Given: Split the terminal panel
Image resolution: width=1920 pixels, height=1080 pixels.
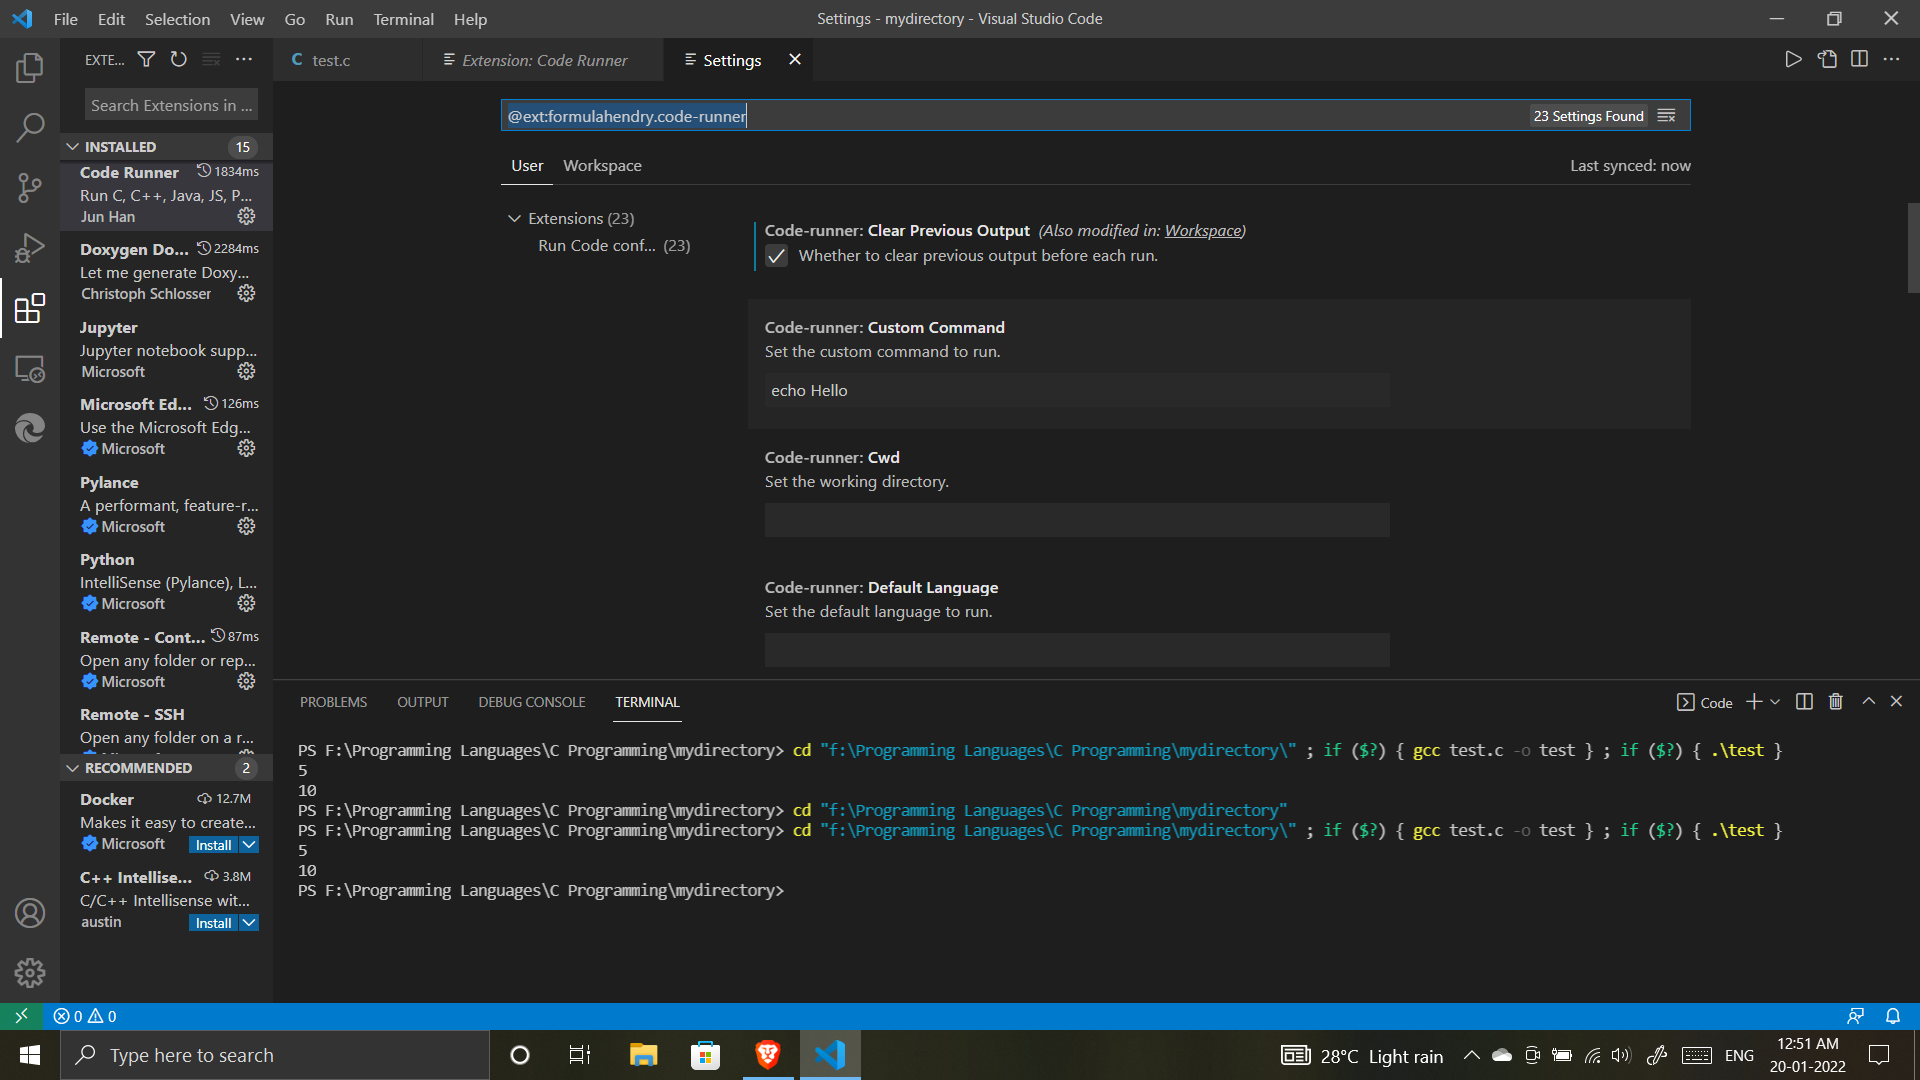Looking at the screenshot, I should tap(1804, 702).
